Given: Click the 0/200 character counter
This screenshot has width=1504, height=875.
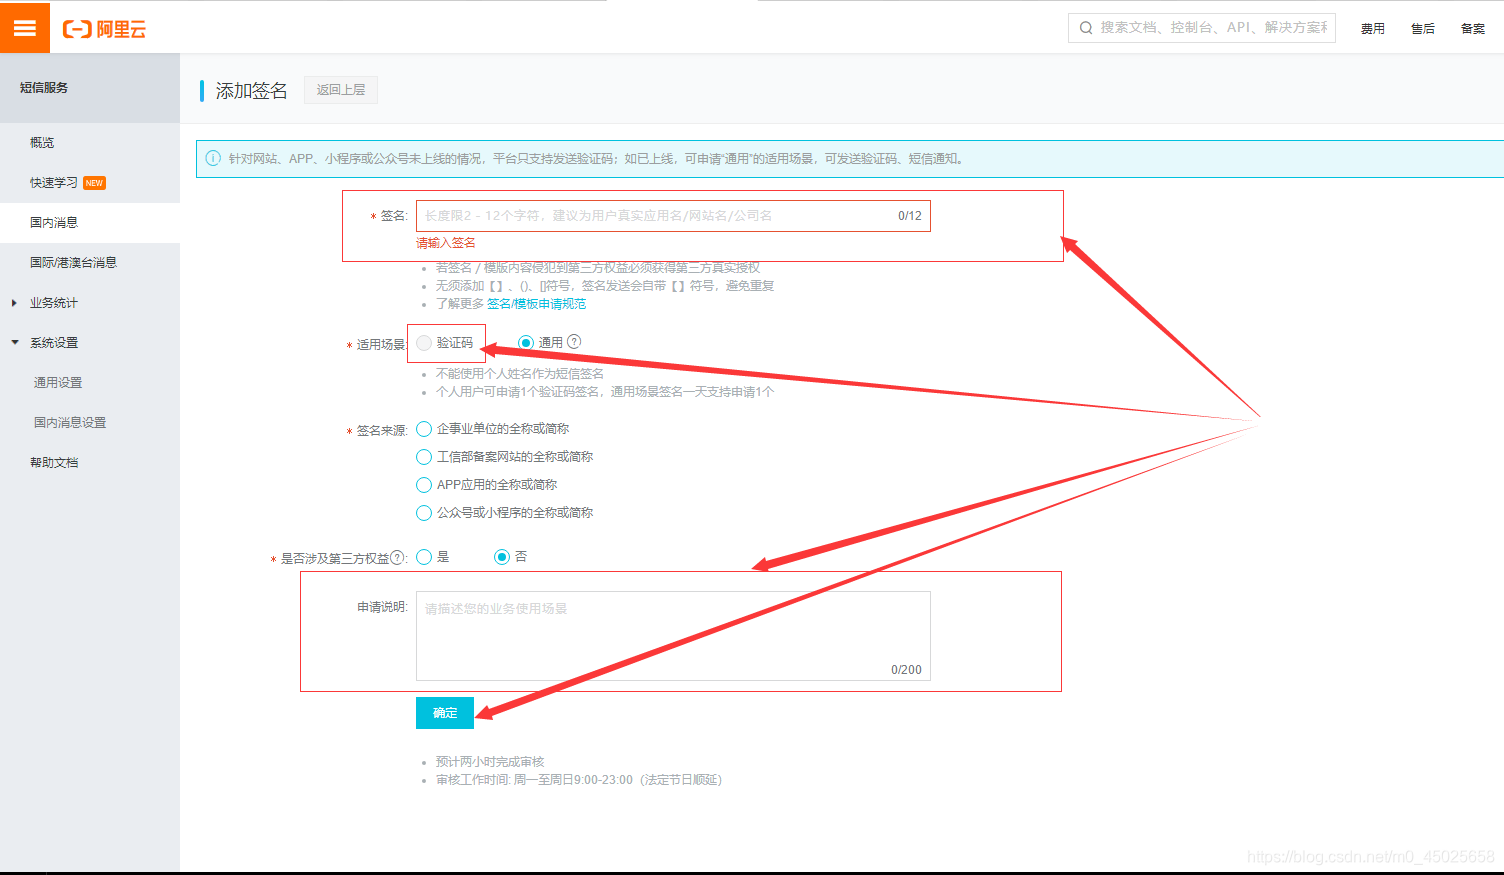Looking at the screenshot, I should pyautogui.click(x=906, y=670).
